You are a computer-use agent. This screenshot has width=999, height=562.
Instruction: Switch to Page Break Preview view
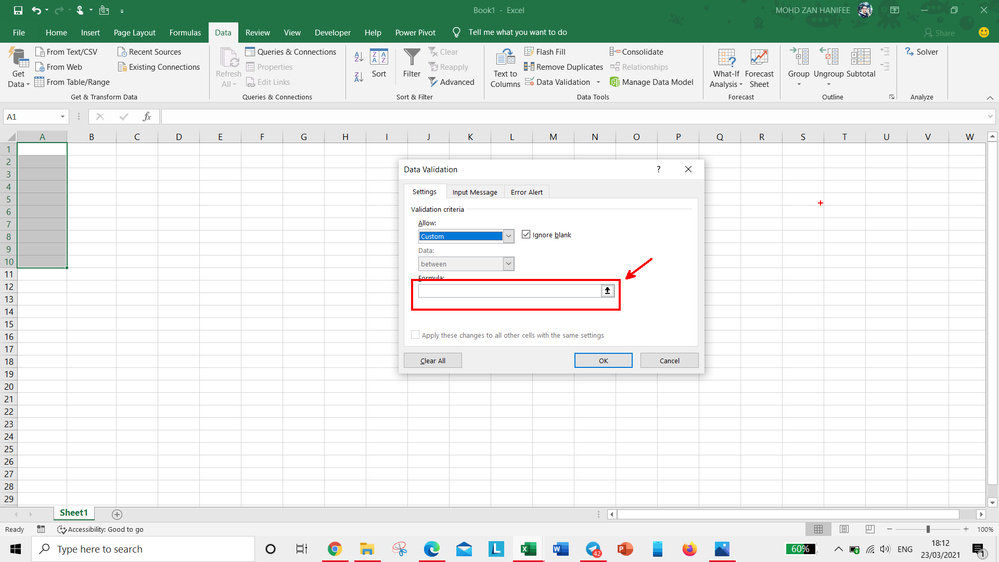[870, 529]
